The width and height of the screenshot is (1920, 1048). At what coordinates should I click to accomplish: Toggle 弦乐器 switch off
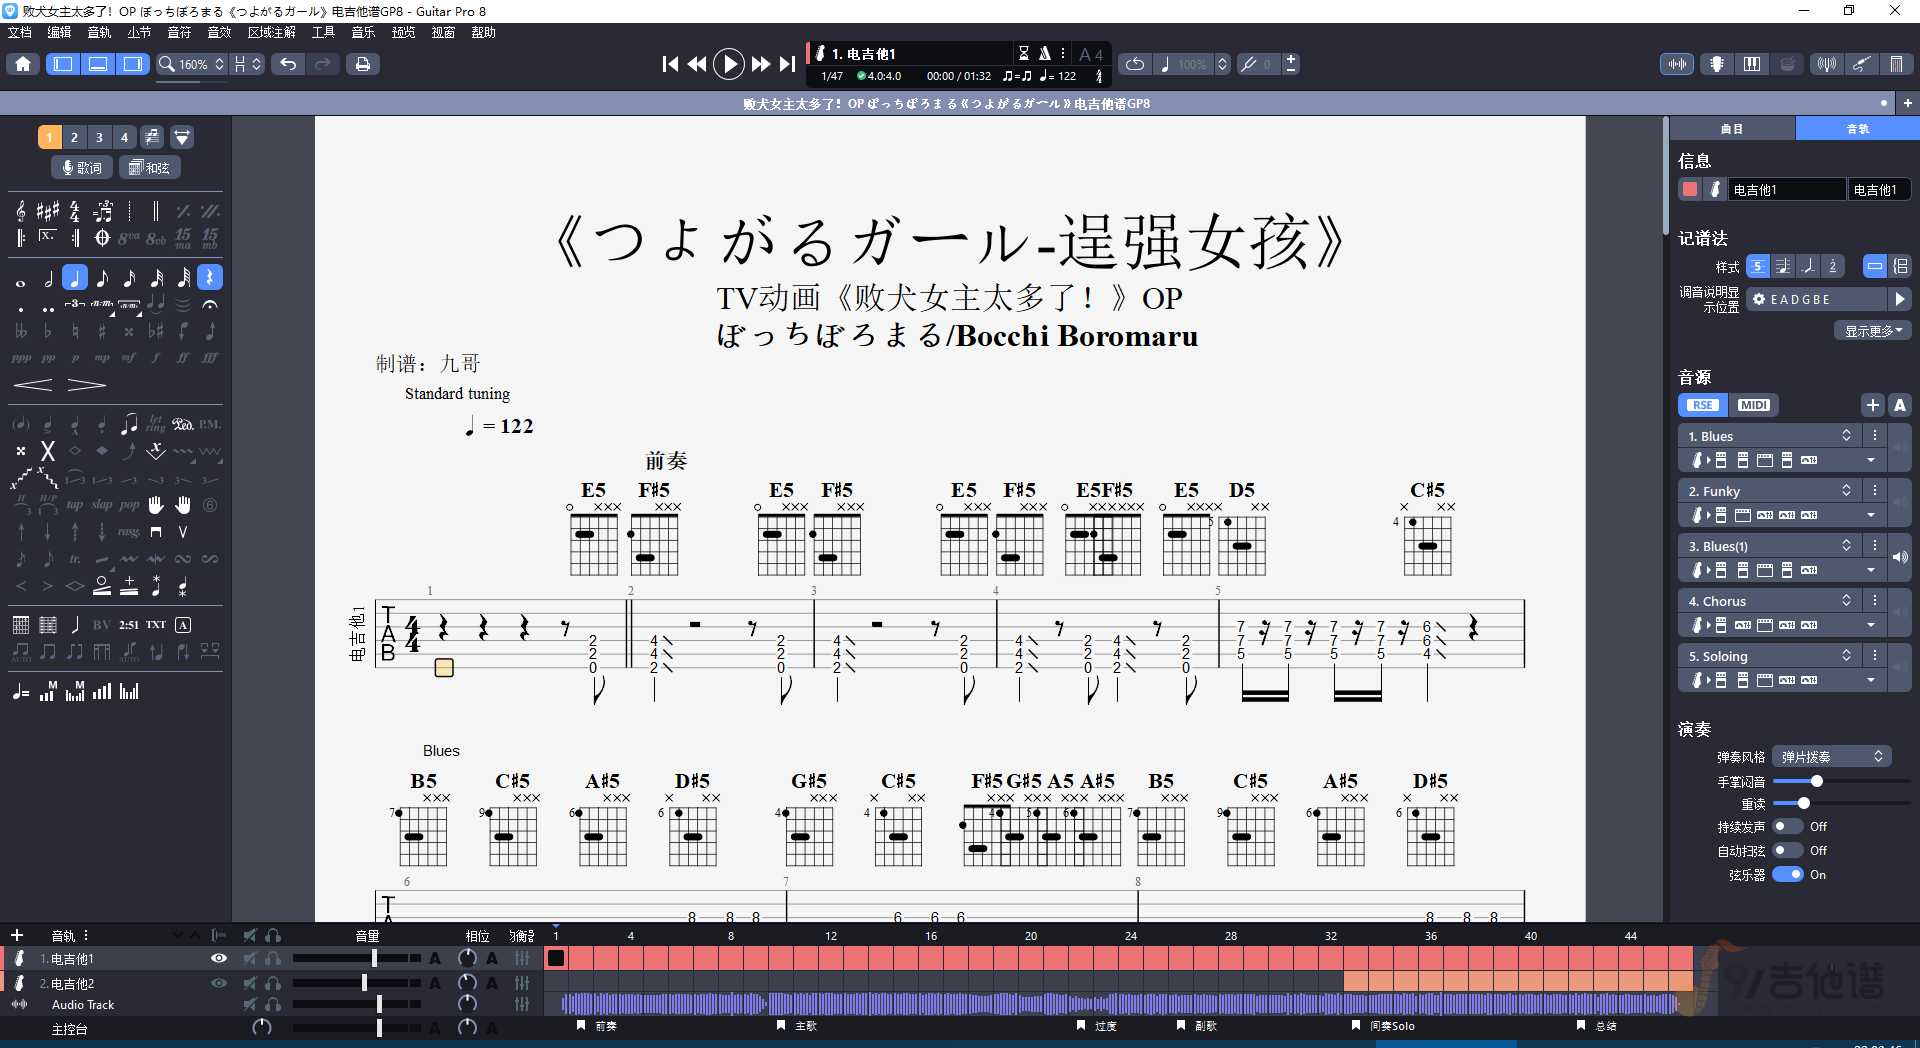pos(1787,875)
